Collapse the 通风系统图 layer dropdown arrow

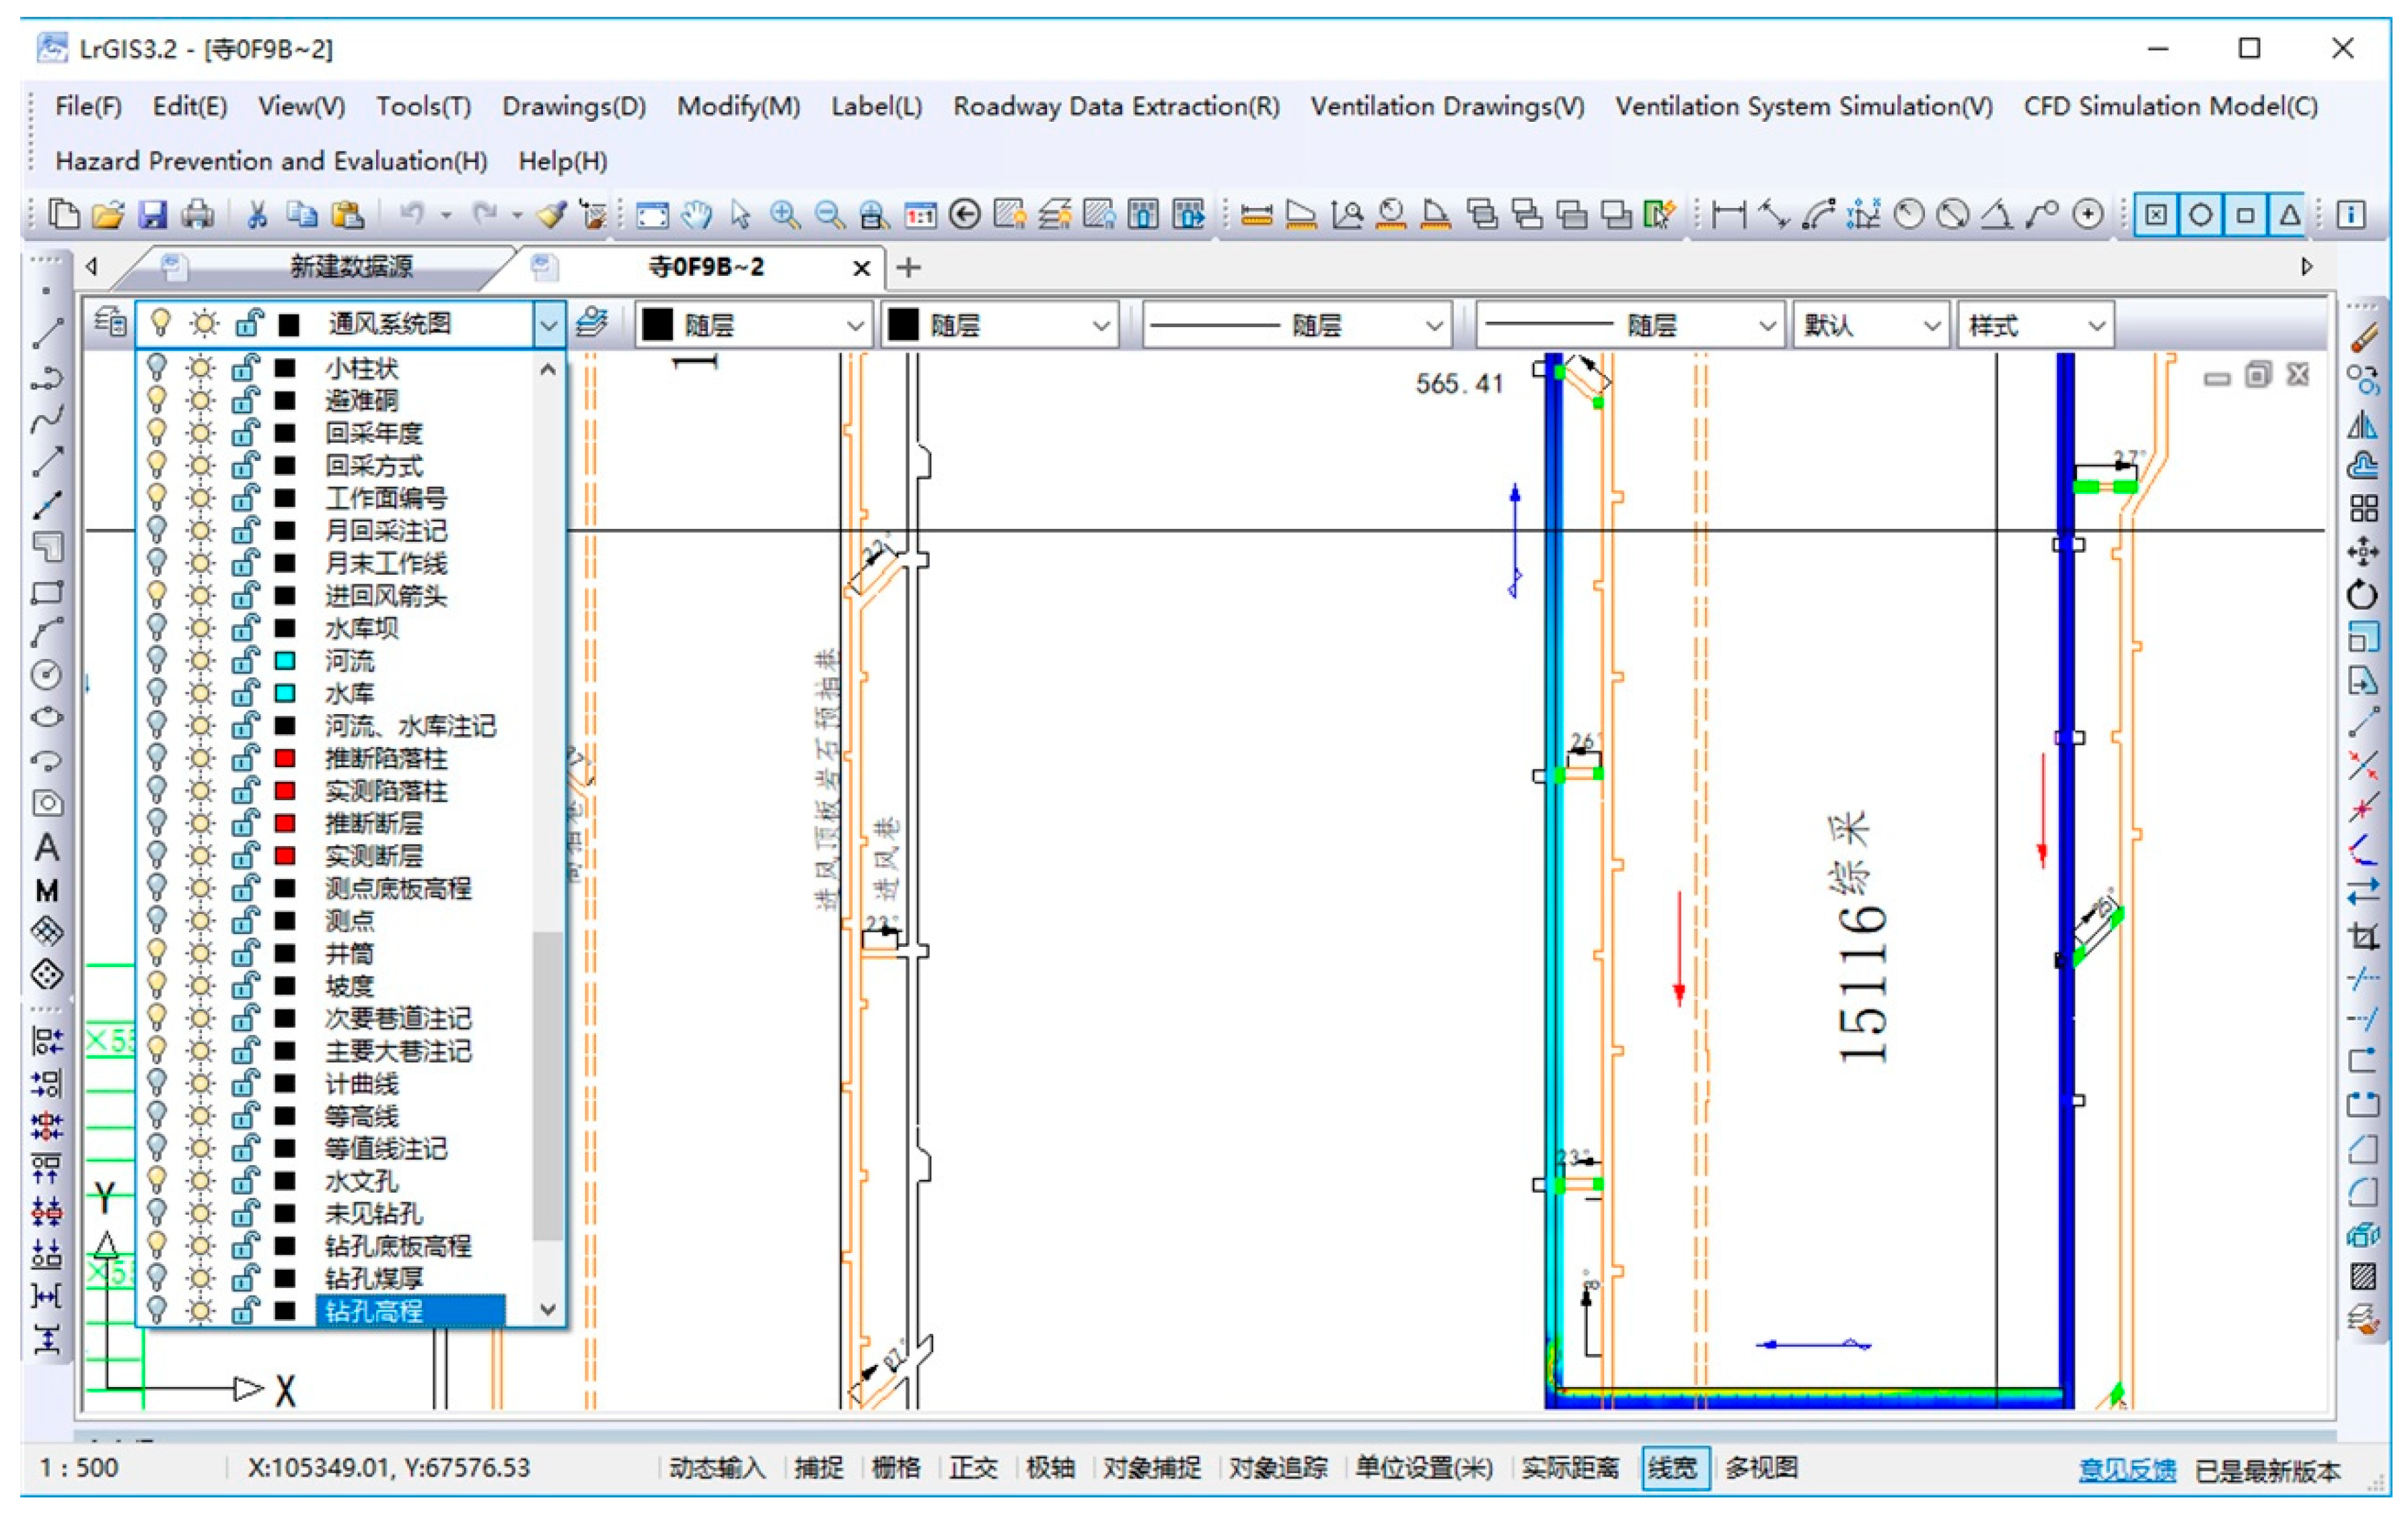tap(548, 325)
